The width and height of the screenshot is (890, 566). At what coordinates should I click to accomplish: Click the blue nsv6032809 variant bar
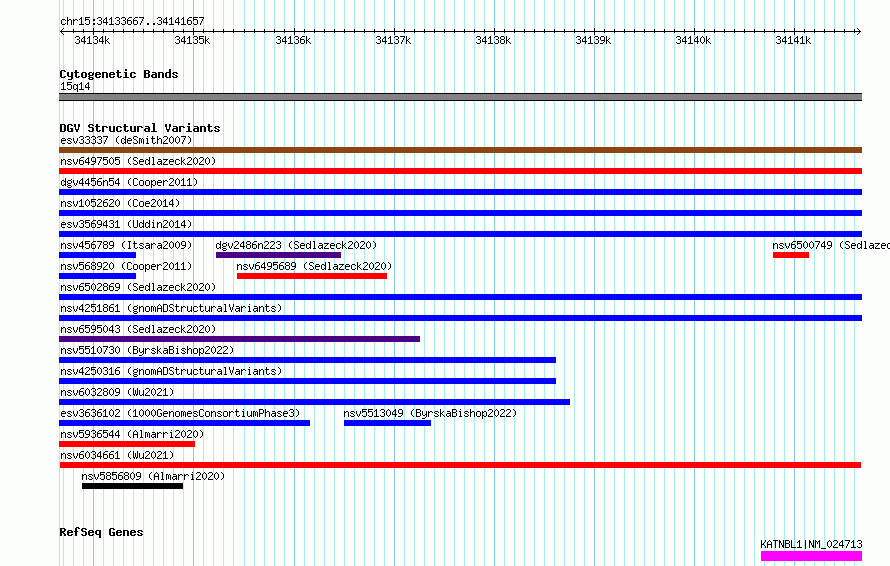click(314, 402)
